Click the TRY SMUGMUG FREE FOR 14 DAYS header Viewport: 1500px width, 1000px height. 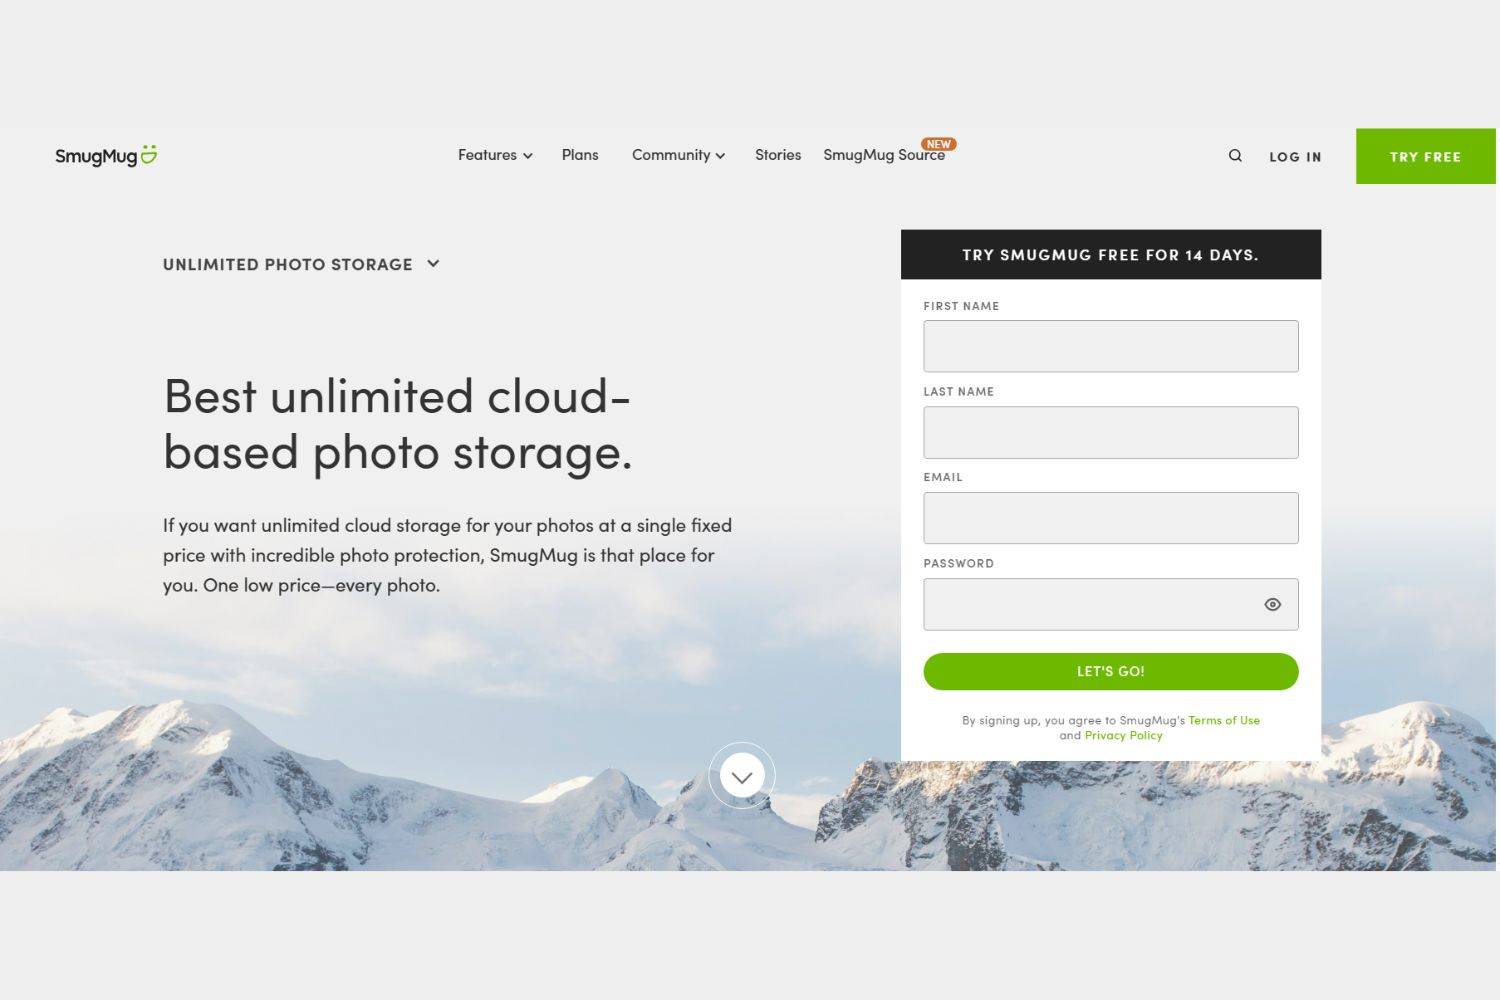(1110, 254)
